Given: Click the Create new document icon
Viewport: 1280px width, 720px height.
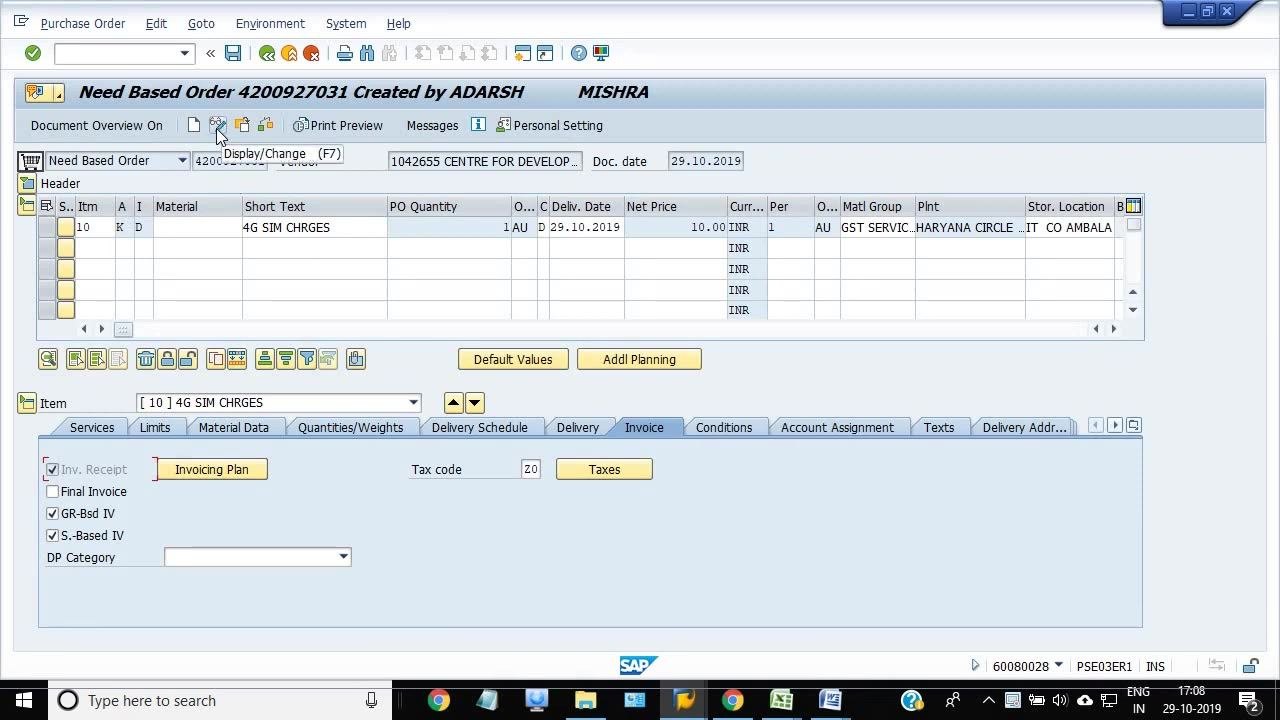Looking at the screenshot, I should [194, 125].
